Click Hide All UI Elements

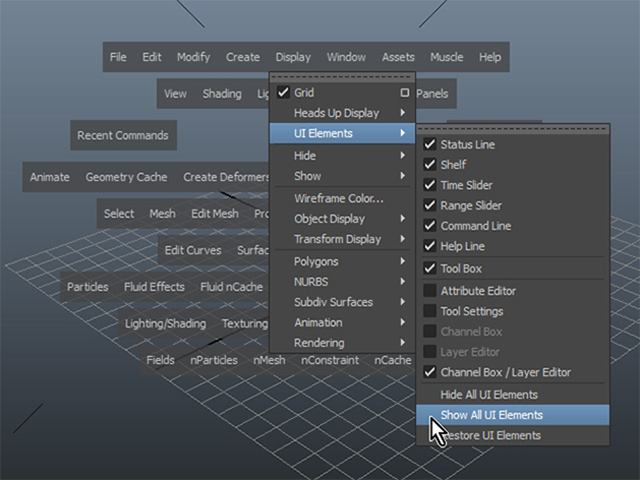[513, 395]
